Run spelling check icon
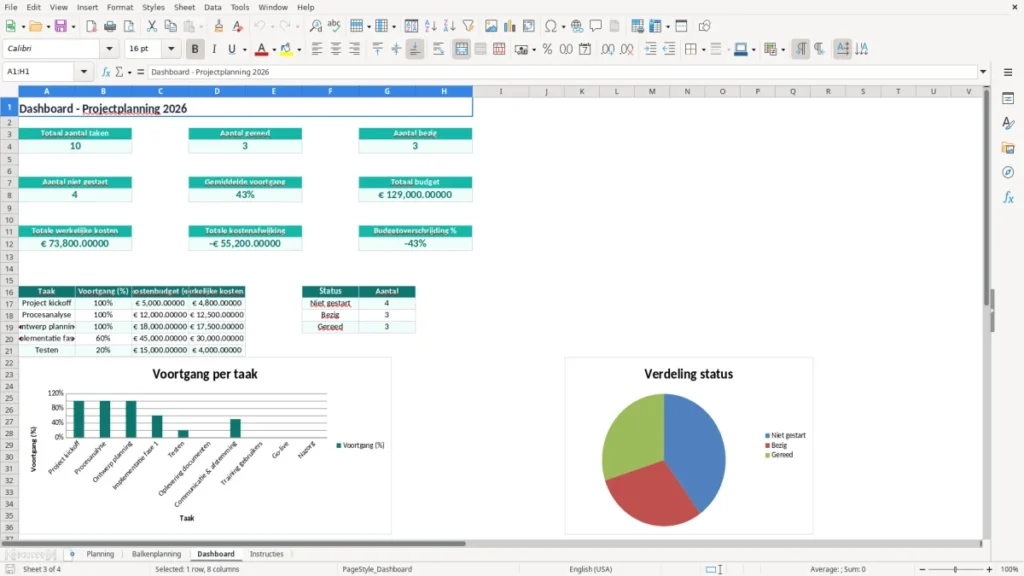Image resolution: width=1024 pixels, height=576 pixels. [334, 26]
